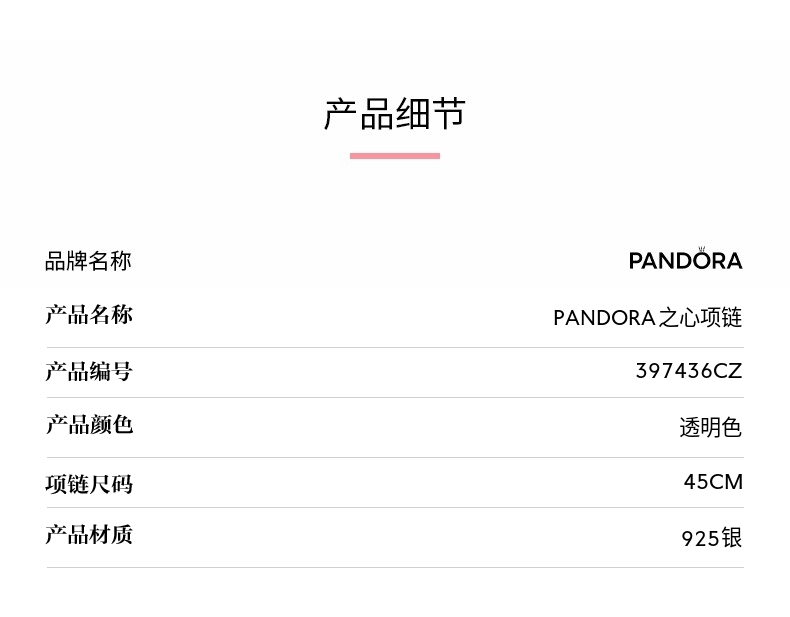Click the 产品颜色 label
Image resolution: width=790 pixels, height=617 pixels.
pos(88,425)
